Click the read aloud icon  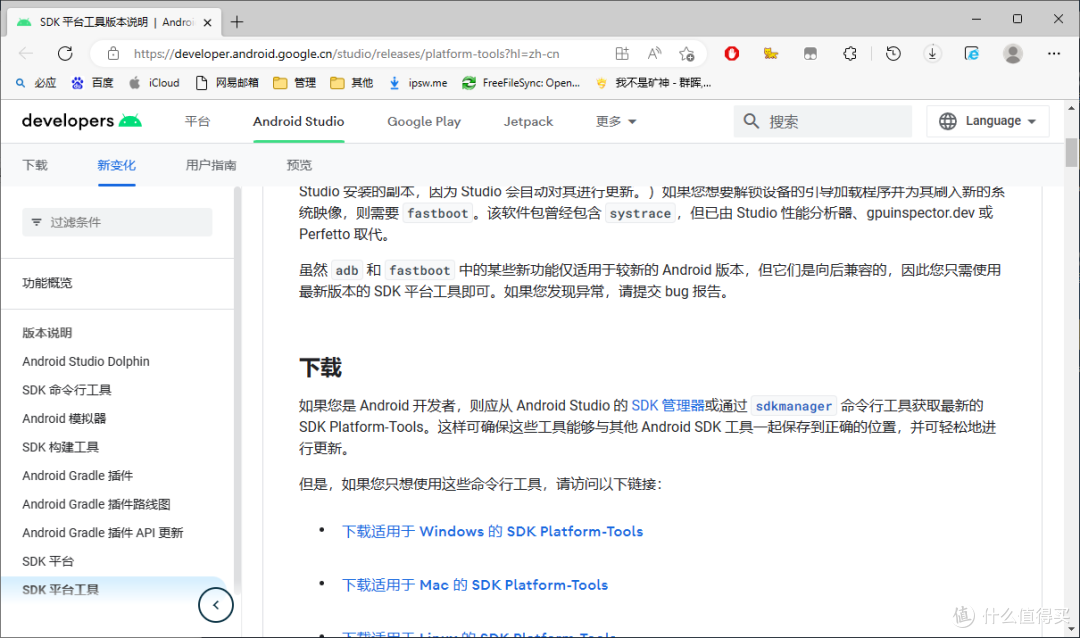click(654, 54)
